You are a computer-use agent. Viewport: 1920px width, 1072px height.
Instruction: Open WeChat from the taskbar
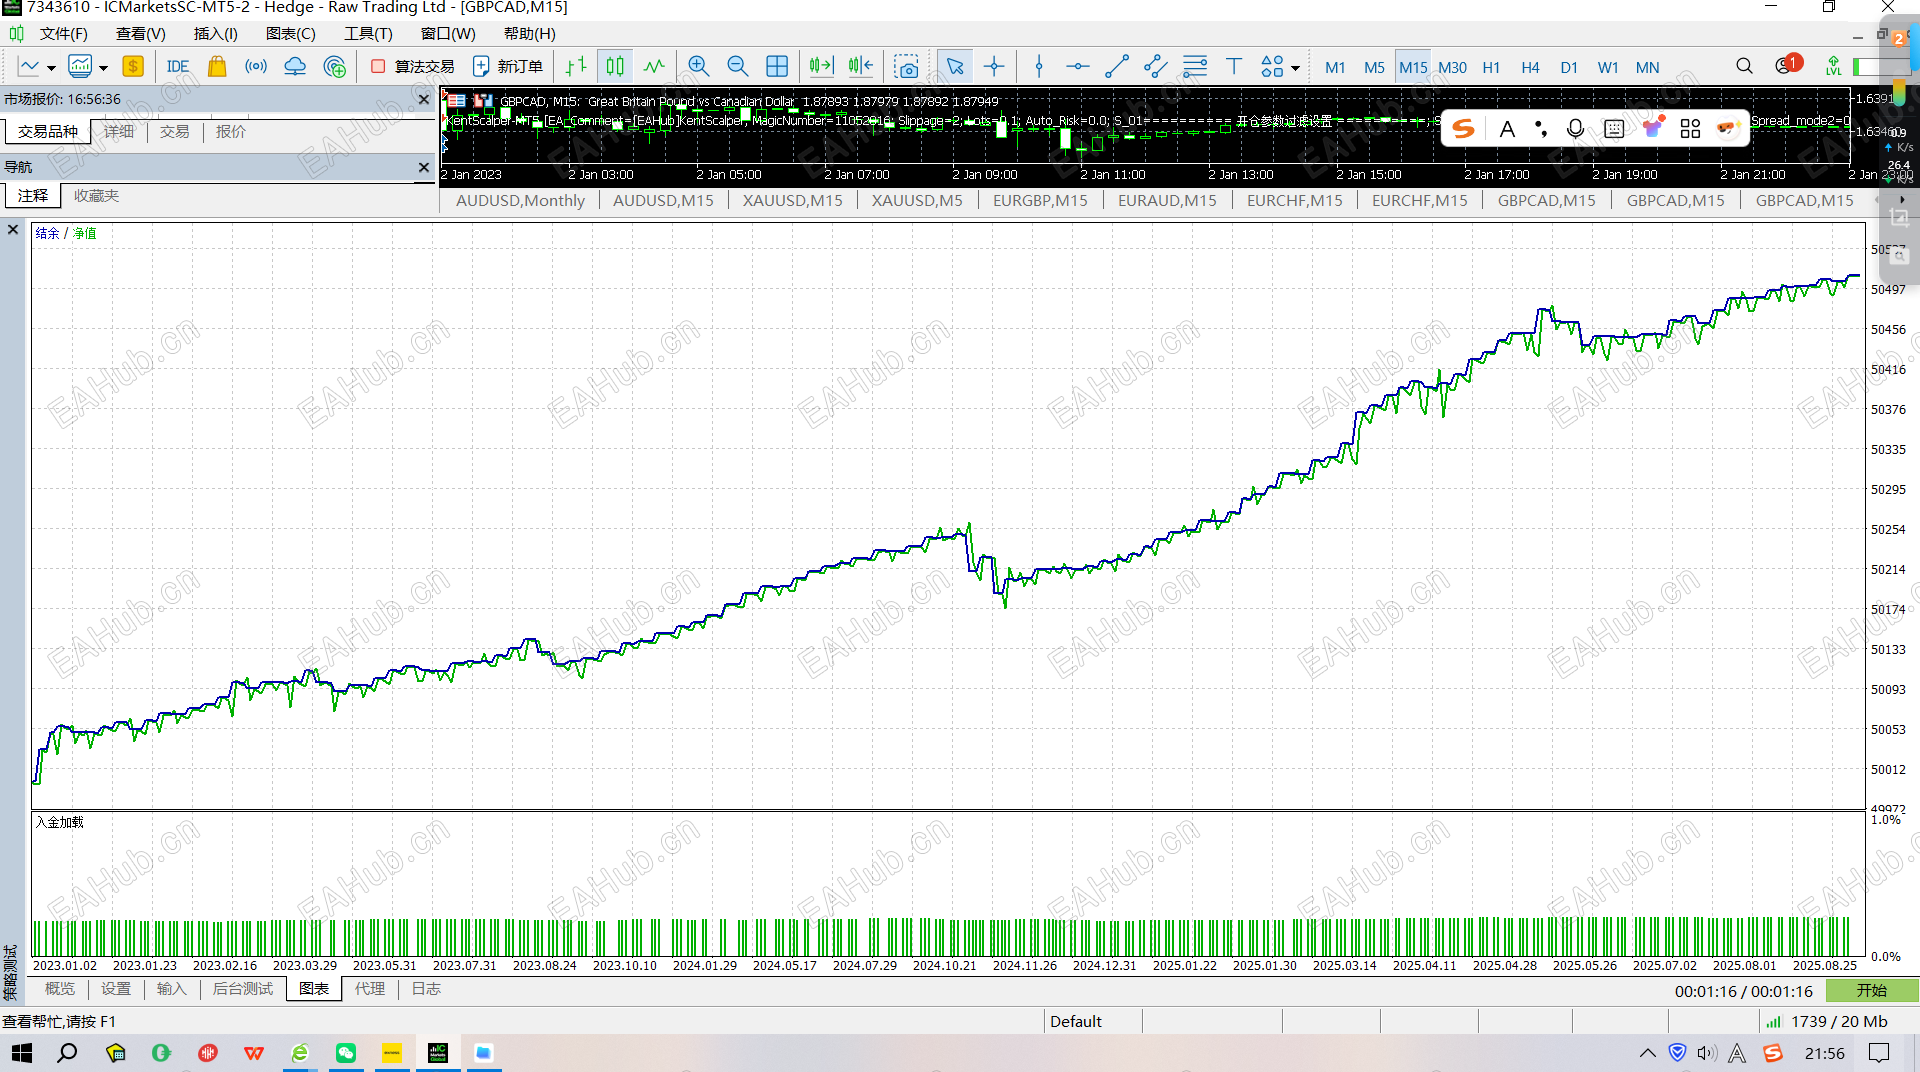coord(346,1053)
